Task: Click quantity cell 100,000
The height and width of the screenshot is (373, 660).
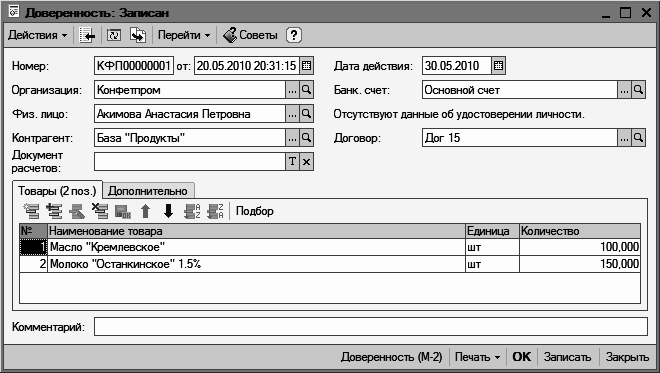Action: [580, 247]
